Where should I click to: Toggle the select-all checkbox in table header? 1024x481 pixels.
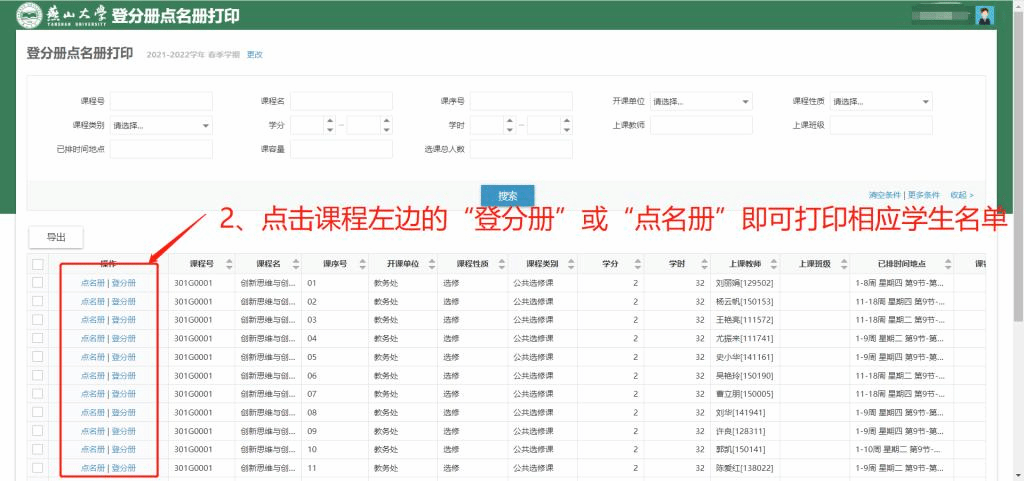tap(38, 264)
